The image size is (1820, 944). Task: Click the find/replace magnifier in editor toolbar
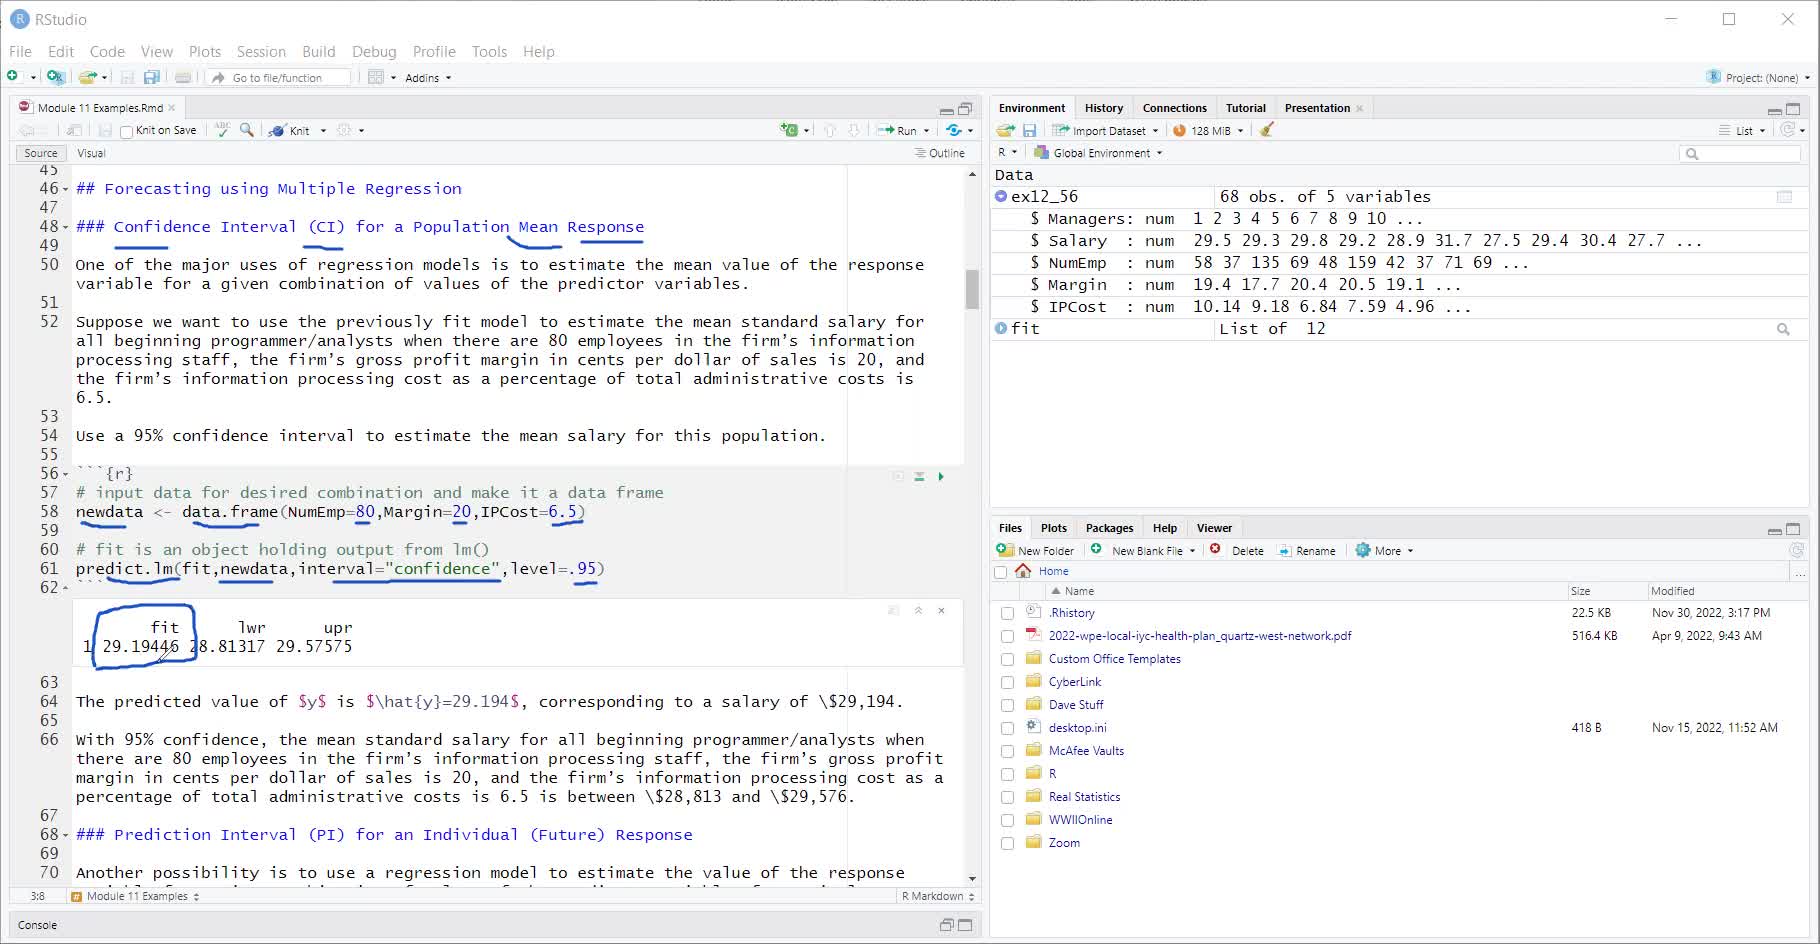tap(246, 130)
